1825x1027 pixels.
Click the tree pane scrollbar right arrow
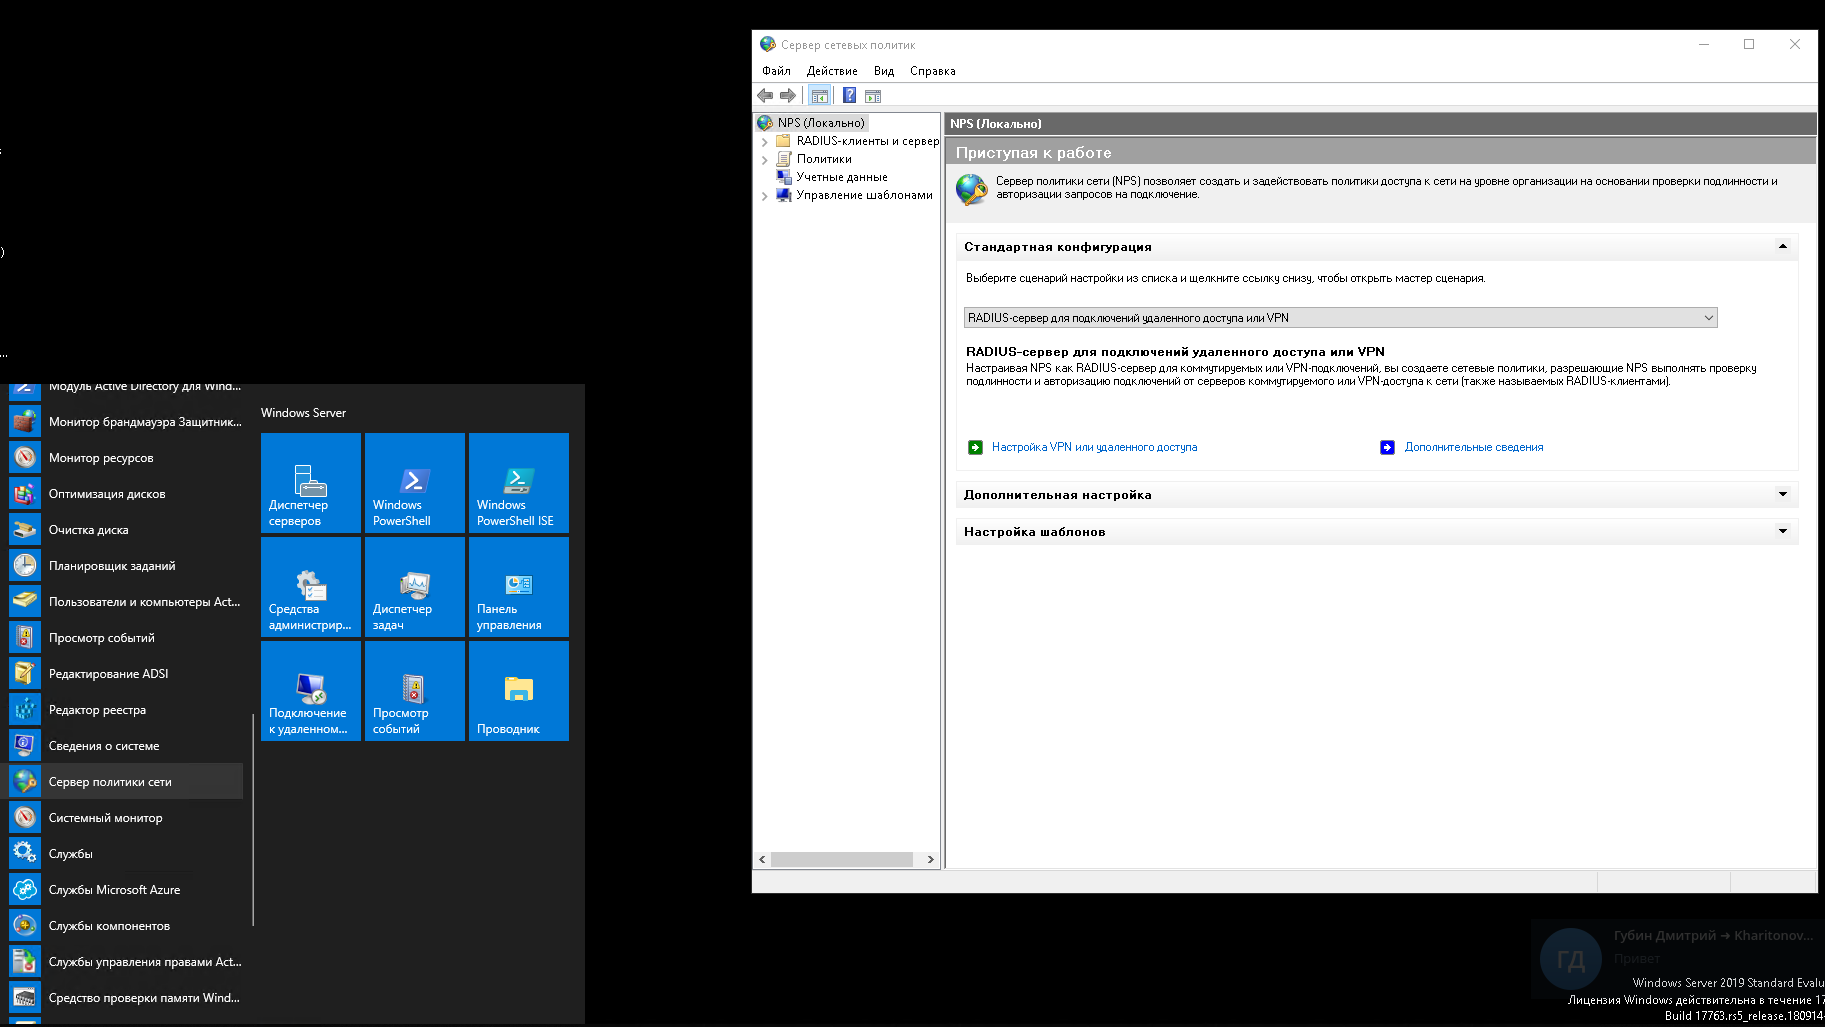[931, 859]
